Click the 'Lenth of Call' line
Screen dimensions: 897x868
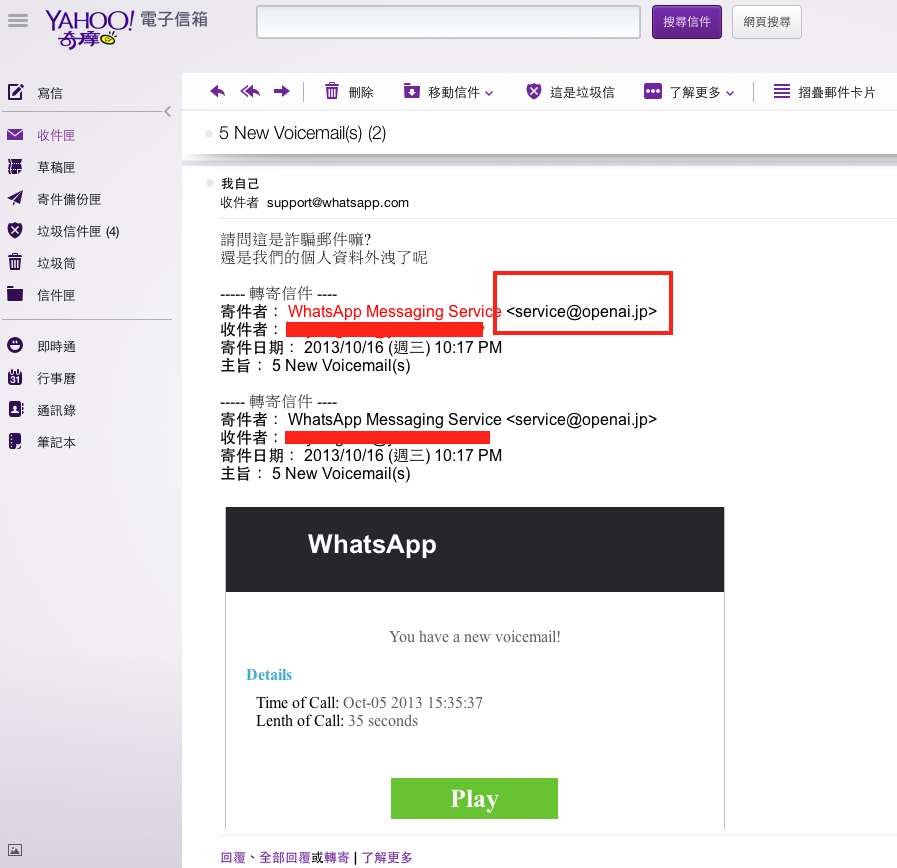(x=337, y=720)
